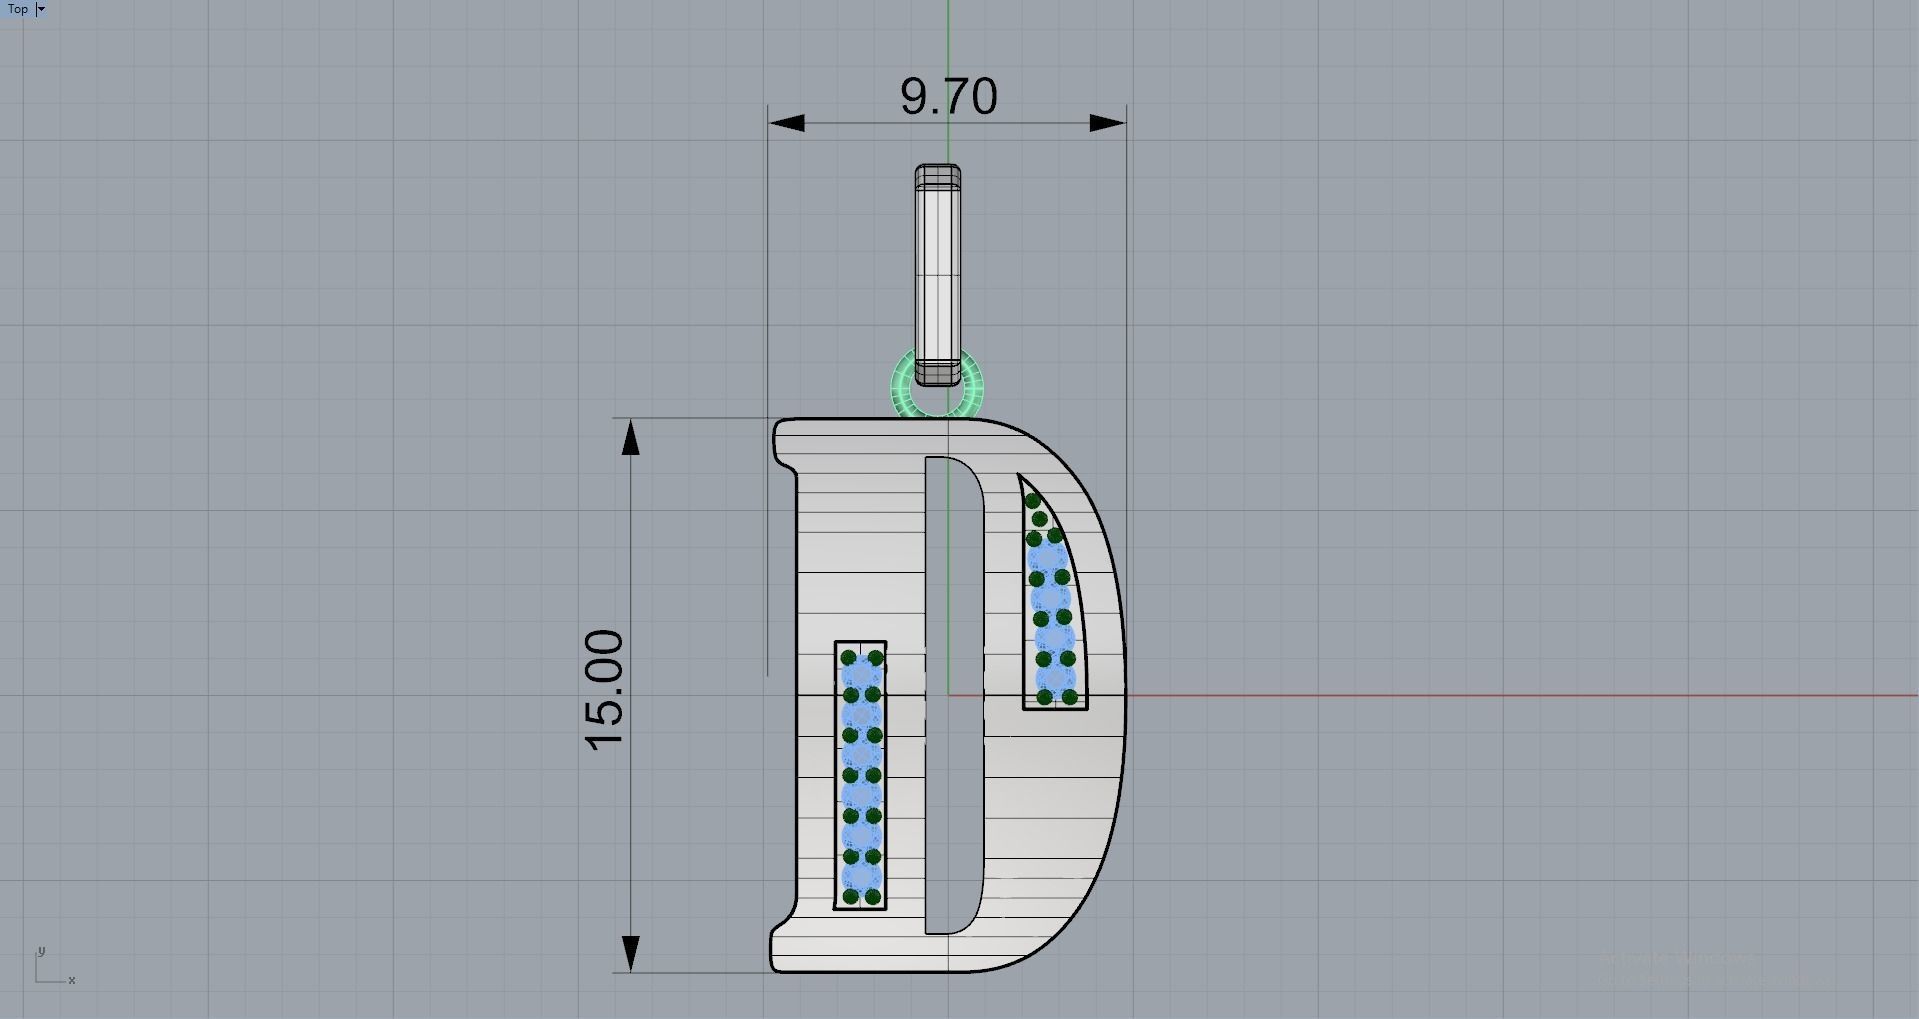
Task: Select the straight rectangular gem channel outline
Action: click(x=860, y=775)
